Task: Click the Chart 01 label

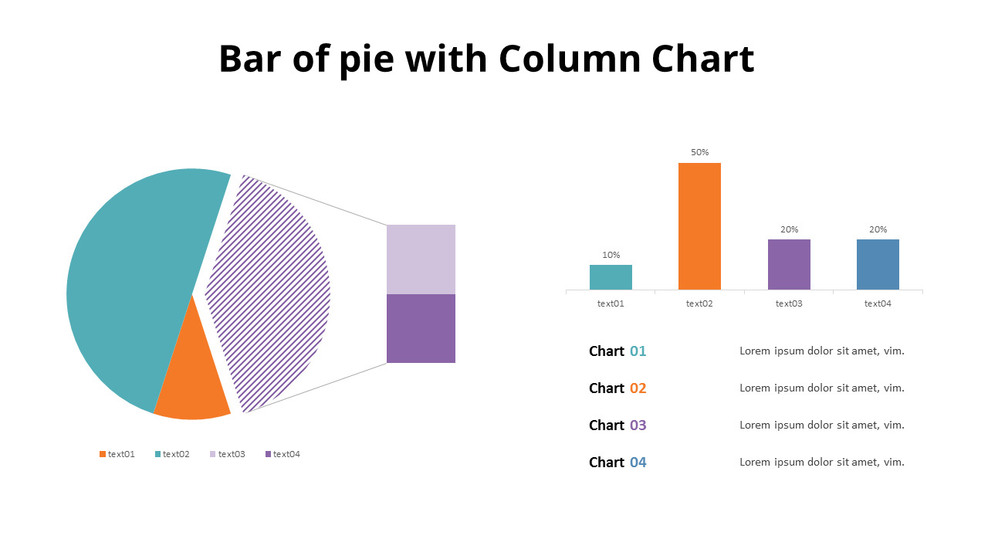Action: pos(617,351)
